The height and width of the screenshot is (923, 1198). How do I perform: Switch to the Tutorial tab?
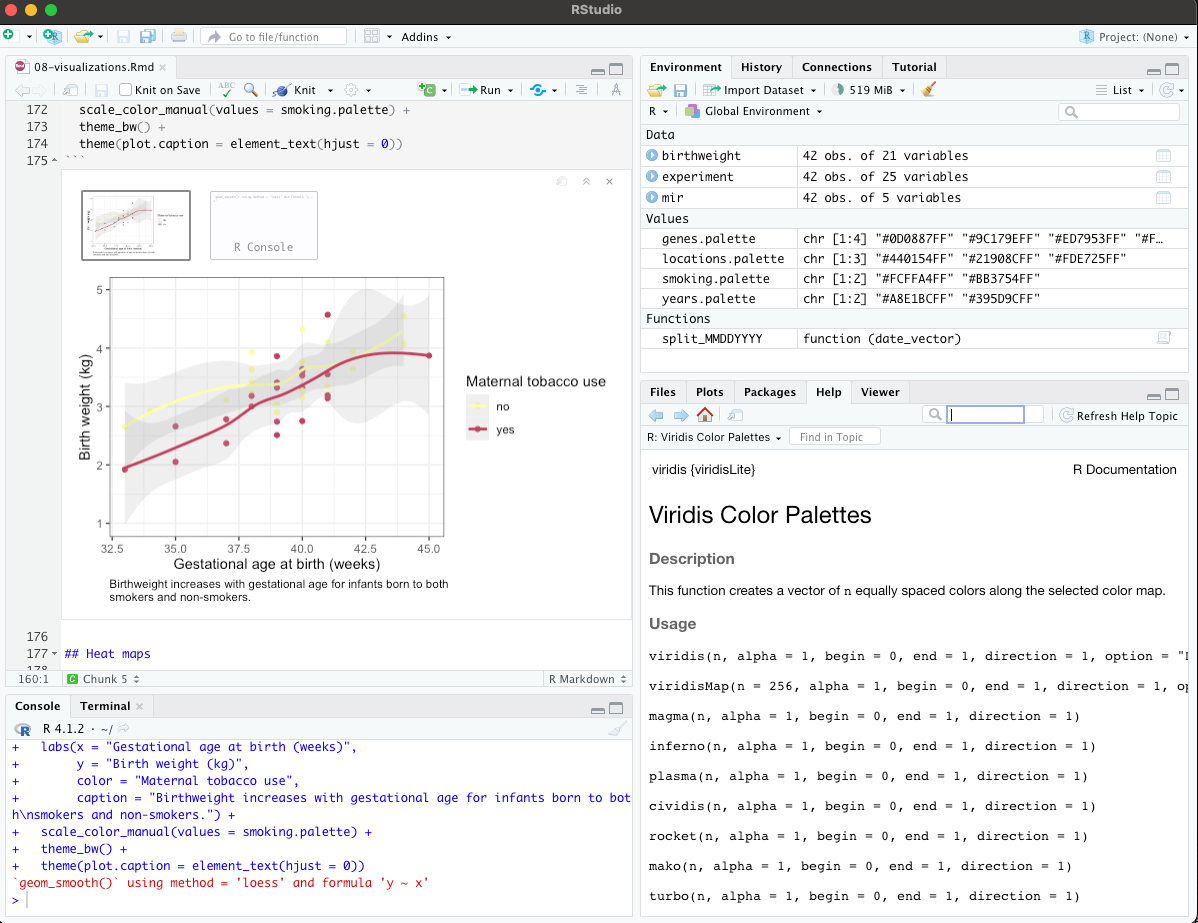pos(914,67)
